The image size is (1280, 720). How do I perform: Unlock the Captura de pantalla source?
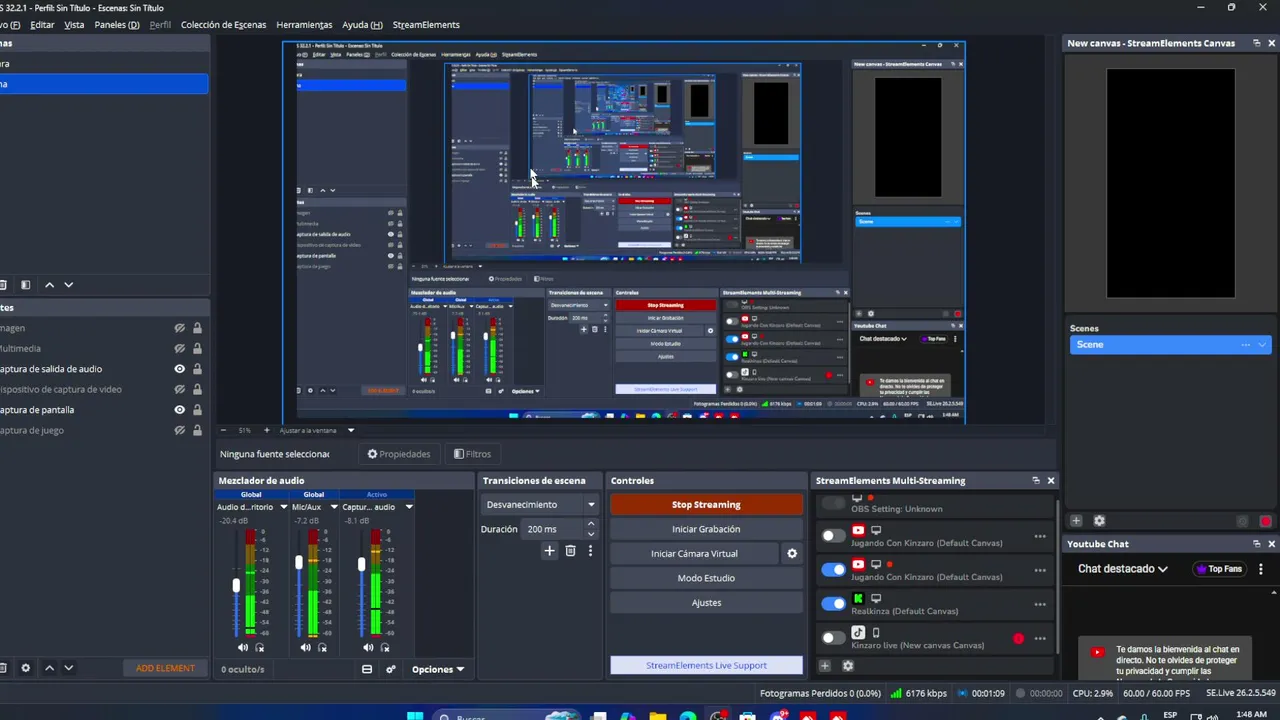click(197, 410)
